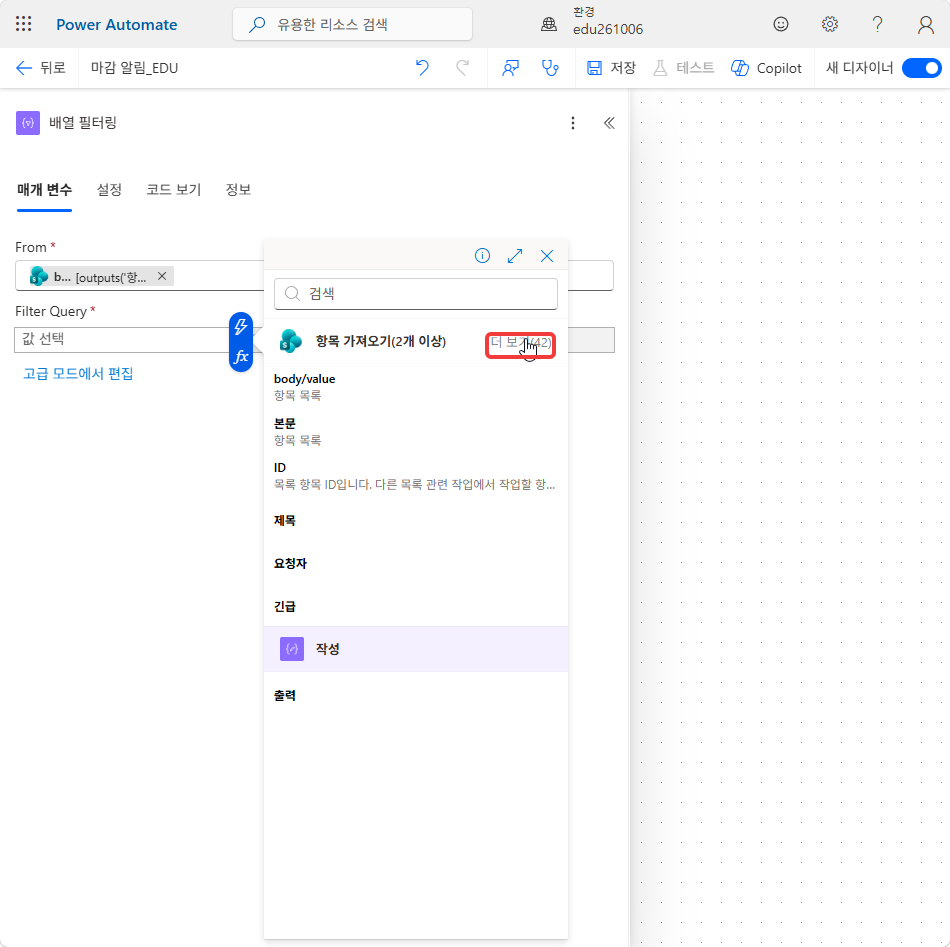Select the ID dynamic content item

tap(416, 476)
